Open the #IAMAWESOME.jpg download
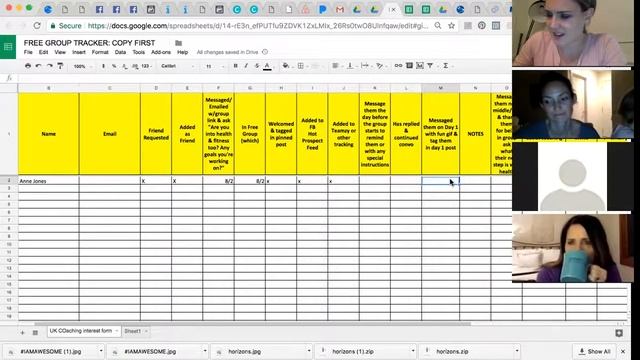This screenshot has width=640, height=360. coord(150,351)
